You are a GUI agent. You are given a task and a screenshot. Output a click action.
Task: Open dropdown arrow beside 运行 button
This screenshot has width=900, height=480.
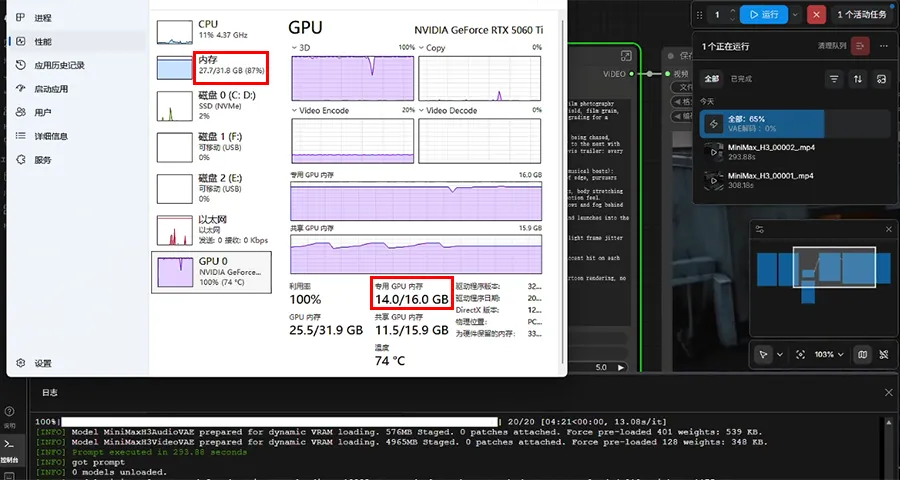click(x=796, y=14)
